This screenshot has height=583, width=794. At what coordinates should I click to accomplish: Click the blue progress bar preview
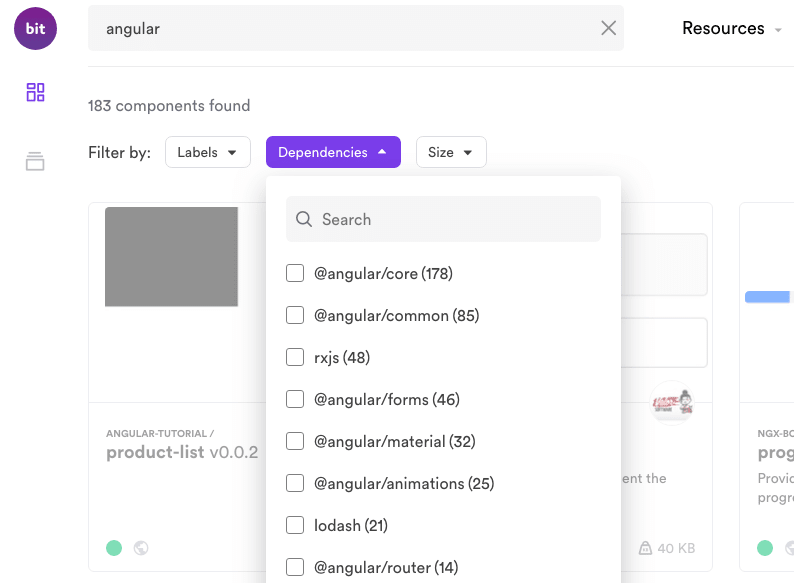pyautogui.click(x=767, y=297)
